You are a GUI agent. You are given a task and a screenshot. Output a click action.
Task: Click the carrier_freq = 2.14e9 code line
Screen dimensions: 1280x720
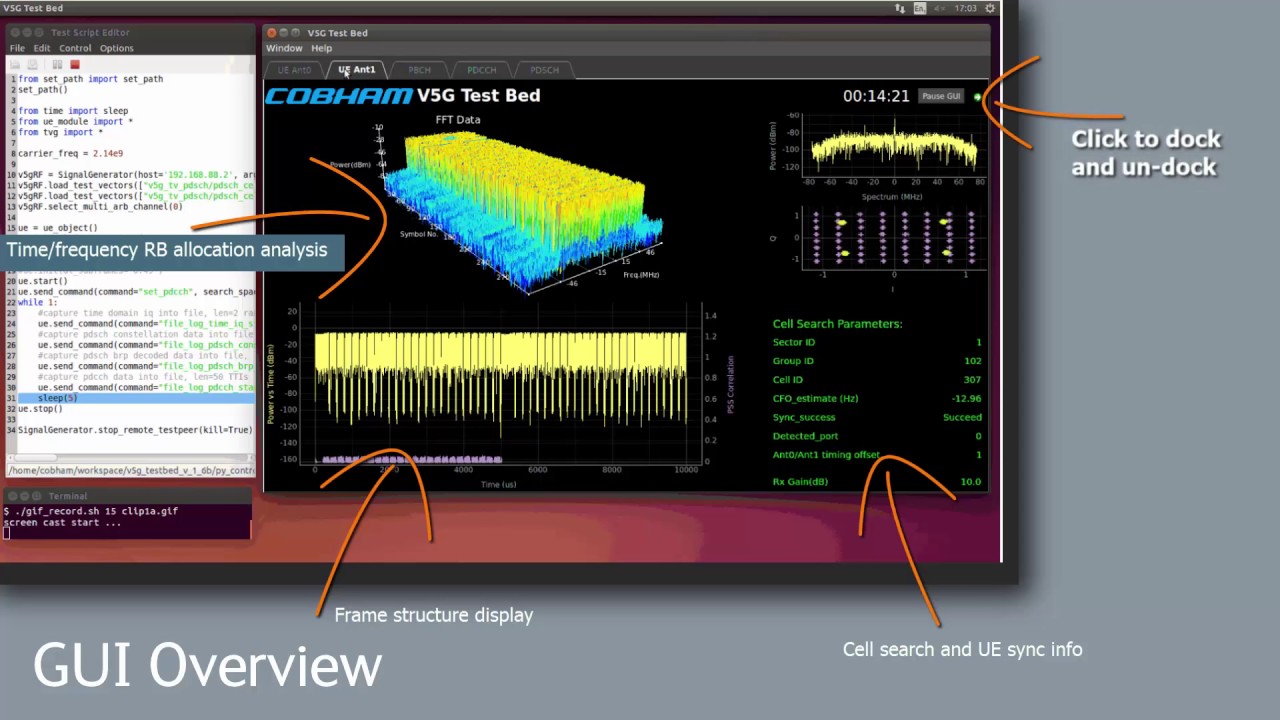pyautogui.click(x=70, y=153)
